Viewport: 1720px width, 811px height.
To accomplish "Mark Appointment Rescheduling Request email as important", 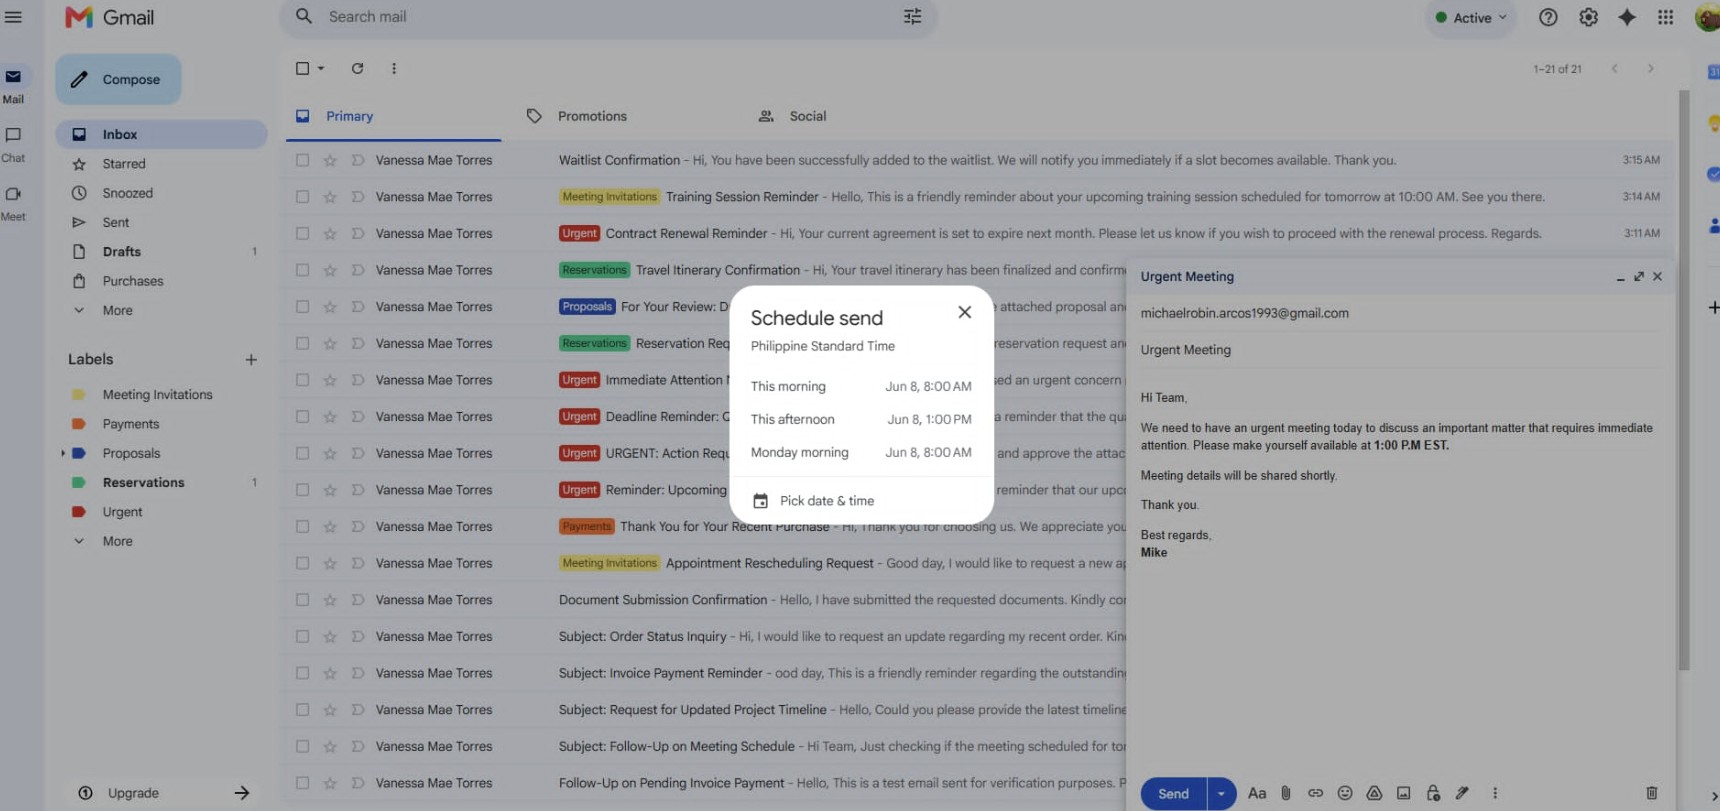I will coord(357,563).
